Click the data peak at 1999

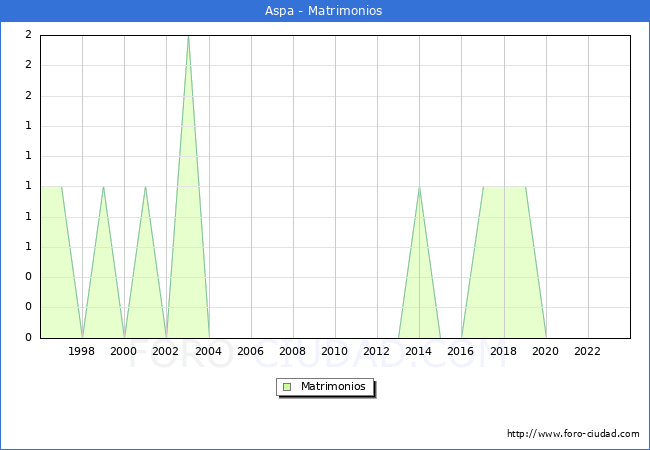coord(103,187)
